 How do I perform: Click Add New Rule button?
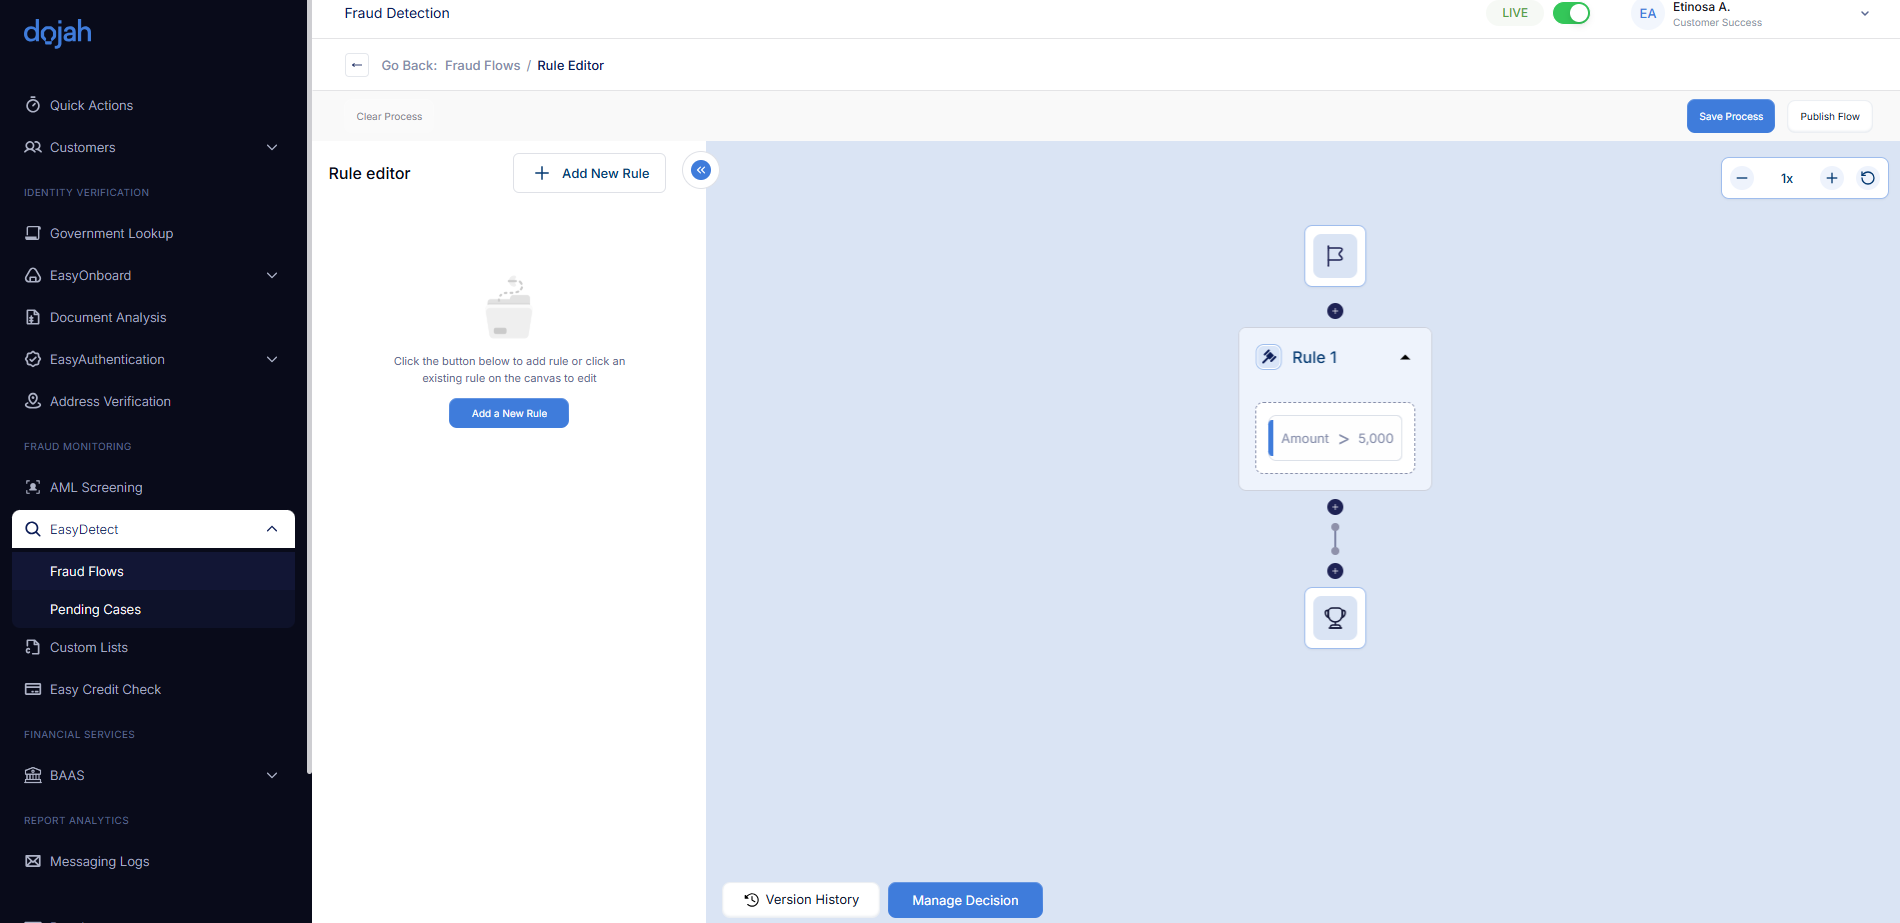(589, 173)
